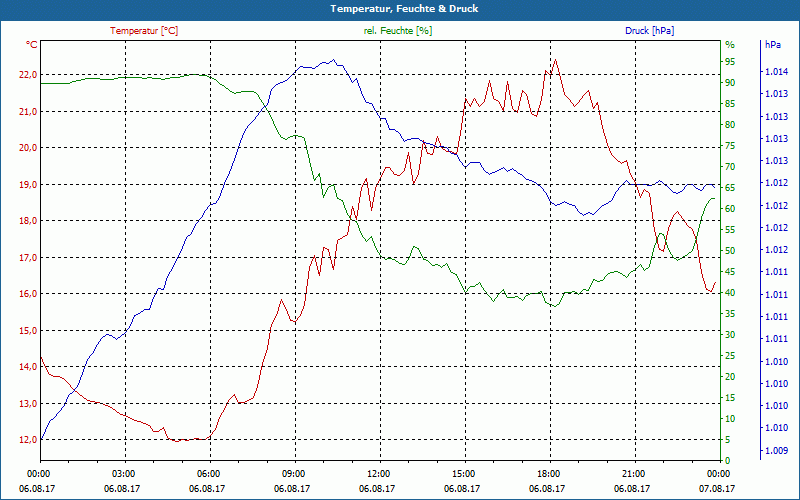Click the '75' humidity axis tick
Screen dimensions: 800x500
[730, 146]
